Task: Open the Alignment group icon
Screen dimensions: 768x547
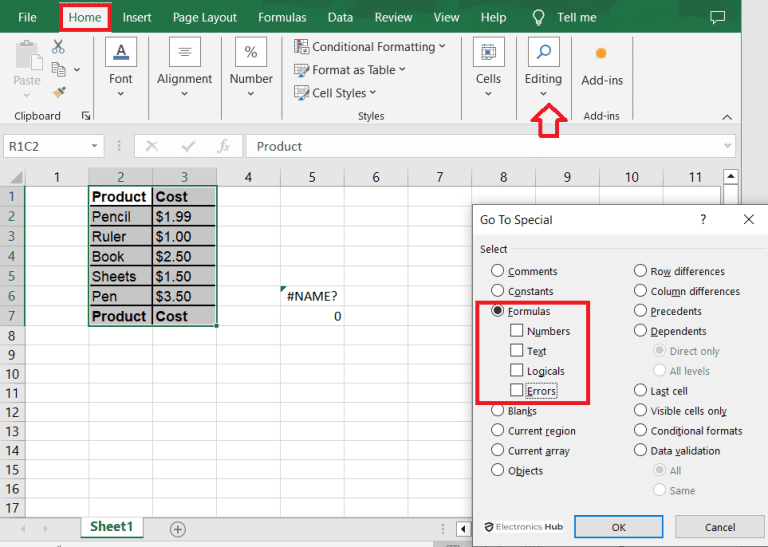Action: (184, 53)
